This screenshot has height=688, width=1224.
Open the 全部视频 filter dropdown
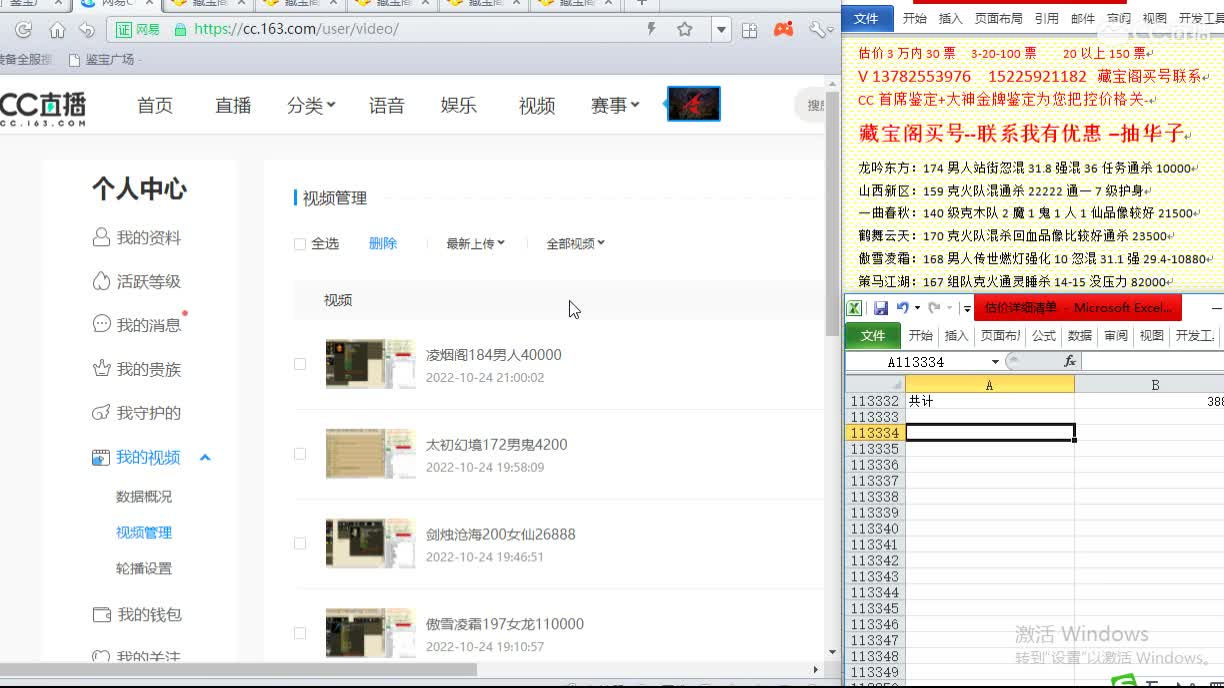click(x=575, y=243)
